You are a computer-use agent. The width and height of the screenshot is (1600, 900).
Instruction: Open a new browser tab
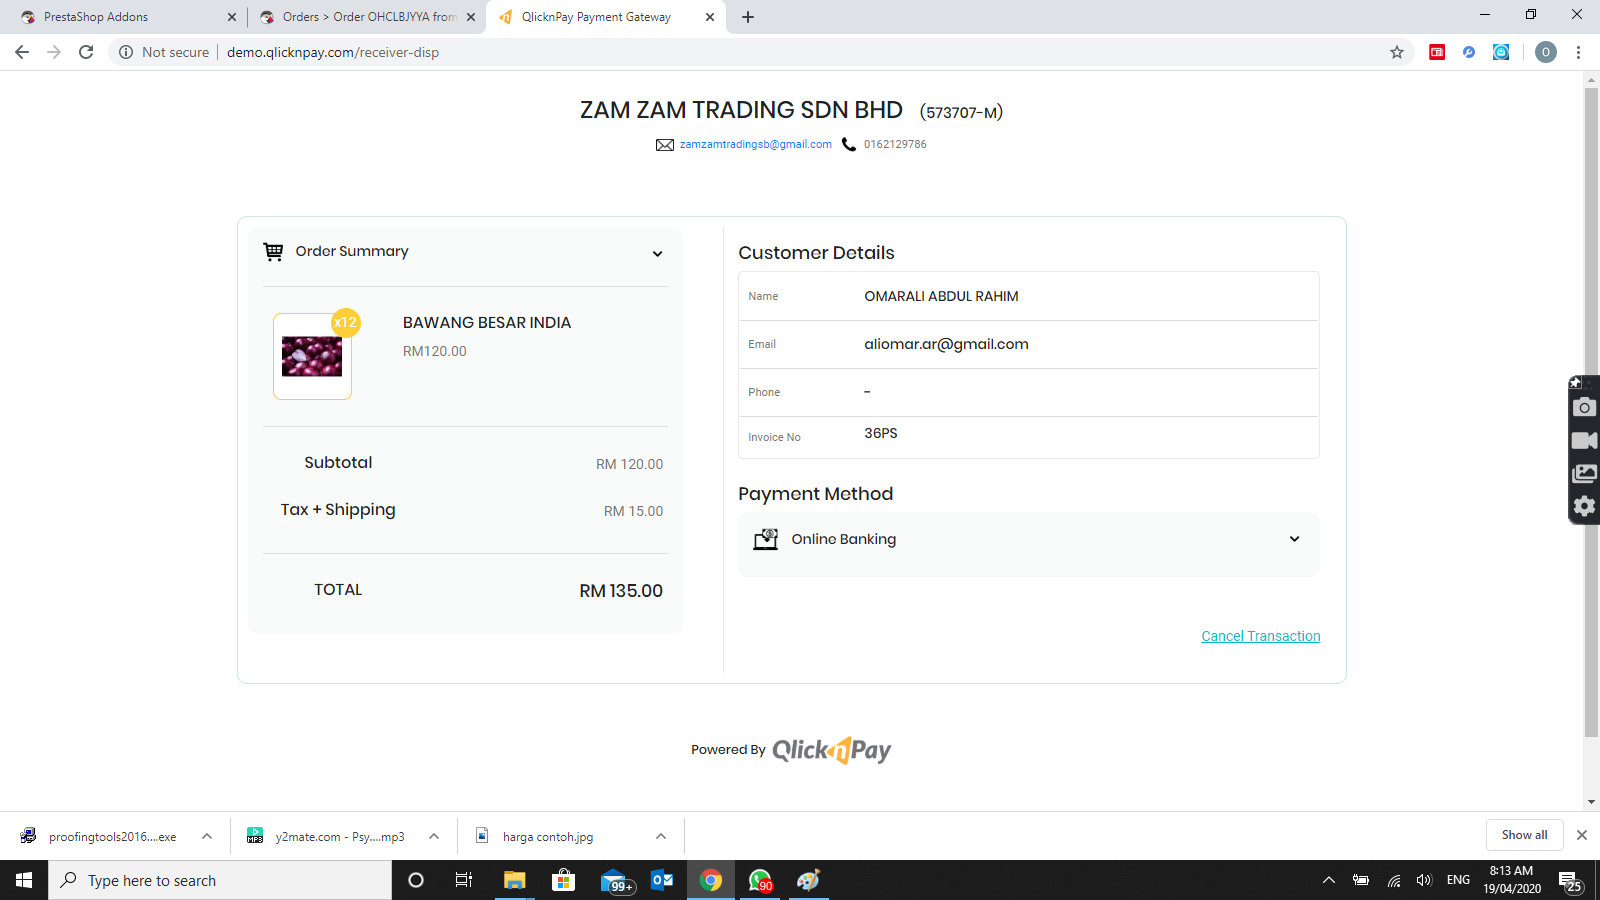pos(748,17)
